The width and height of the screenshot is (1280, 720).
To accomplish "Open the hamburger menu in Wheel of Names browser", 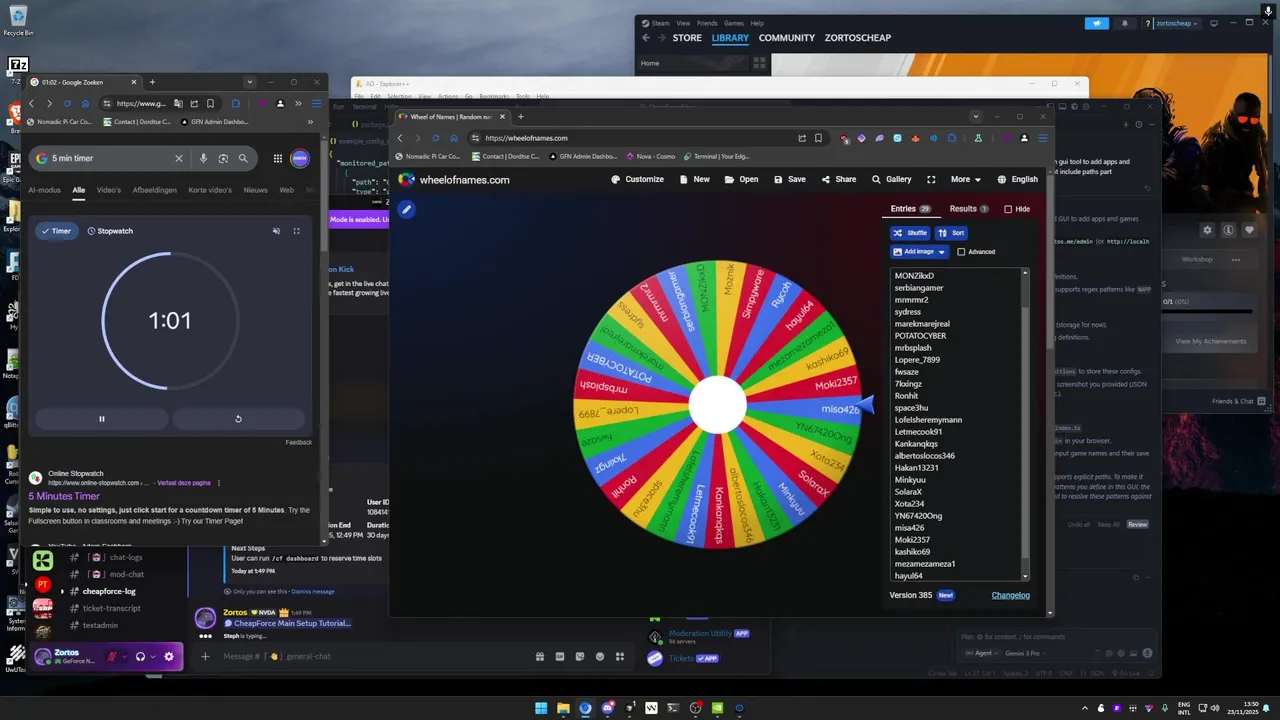I will [1043, 138].
